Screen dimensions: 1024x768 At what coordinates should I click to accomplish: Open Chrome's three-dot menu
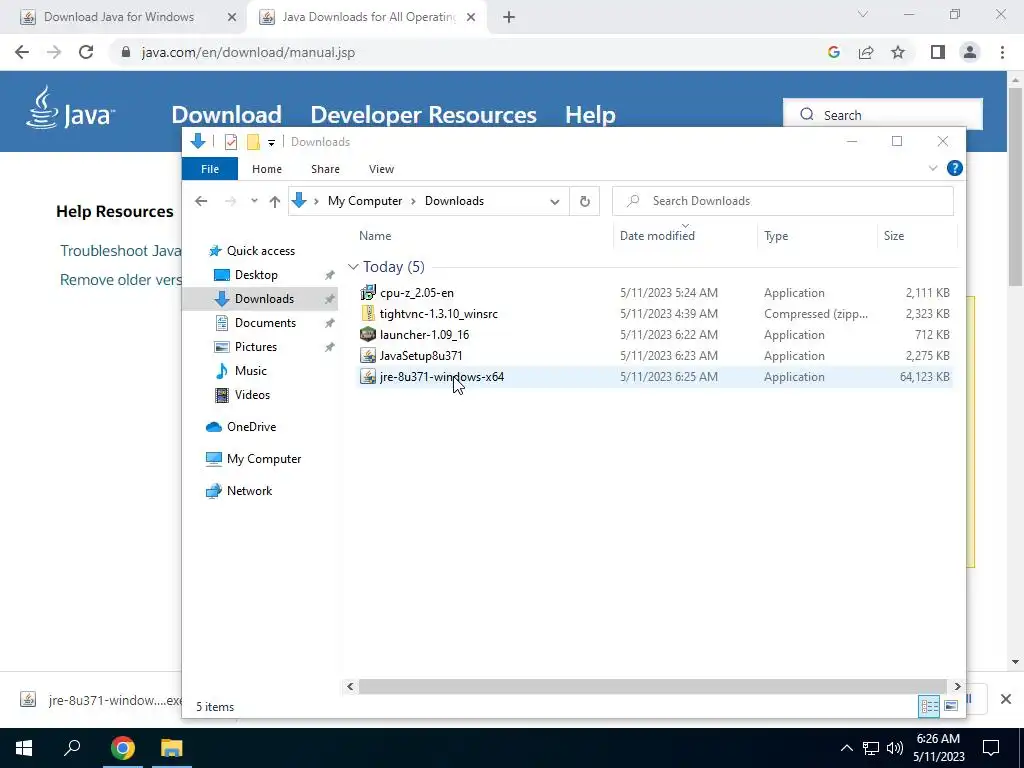1002,52
